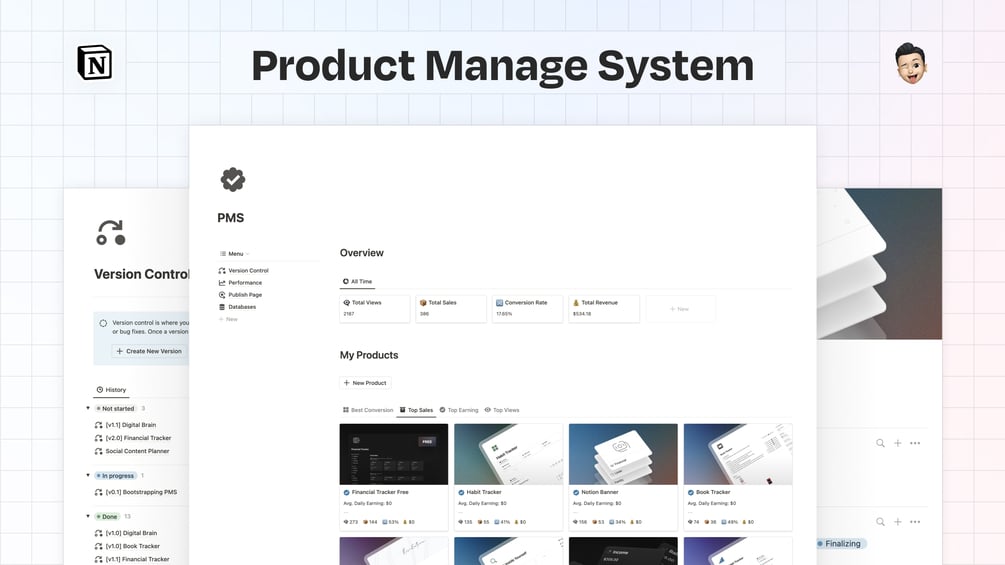Open the ellipsis menu just below the cover image
The width and height of the screenshot is (1005, 565).
click(915, 443)
